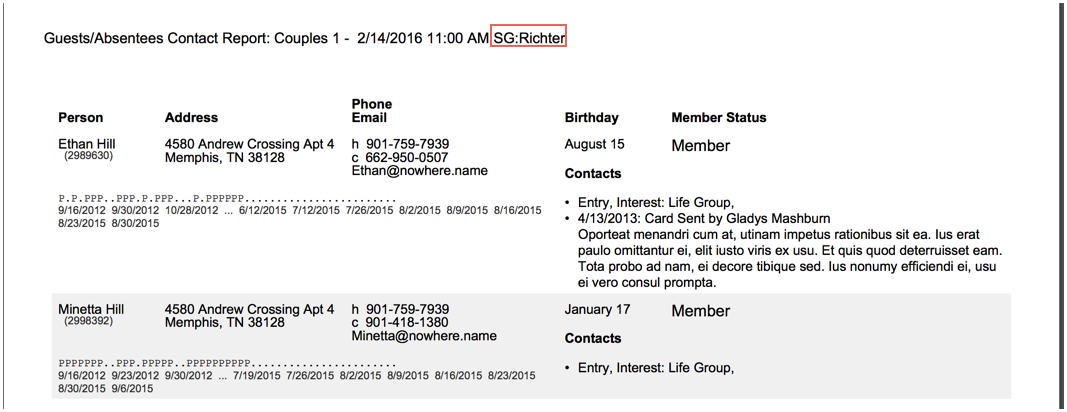Click the Phone Email column header
This screenshot has height=412, width=1067.
pos(372,111)
